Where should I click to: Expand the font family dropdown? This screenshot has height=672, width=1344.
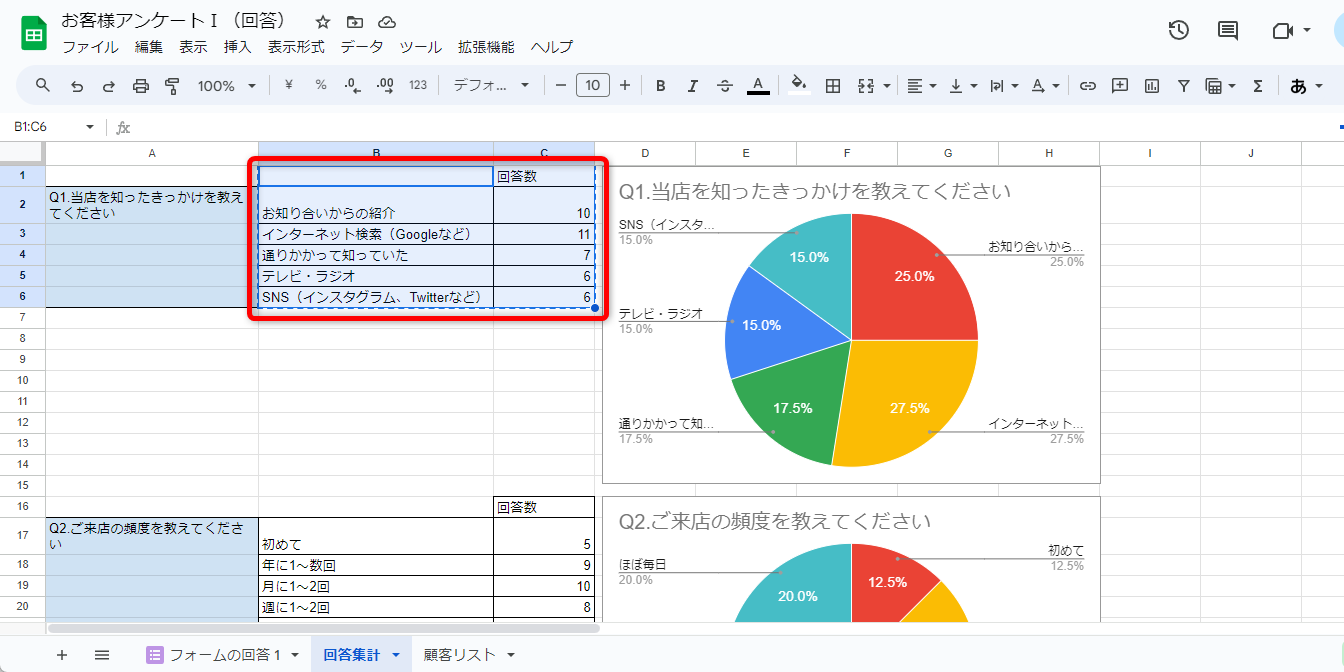pyautogui.click(x=491, y=86)
